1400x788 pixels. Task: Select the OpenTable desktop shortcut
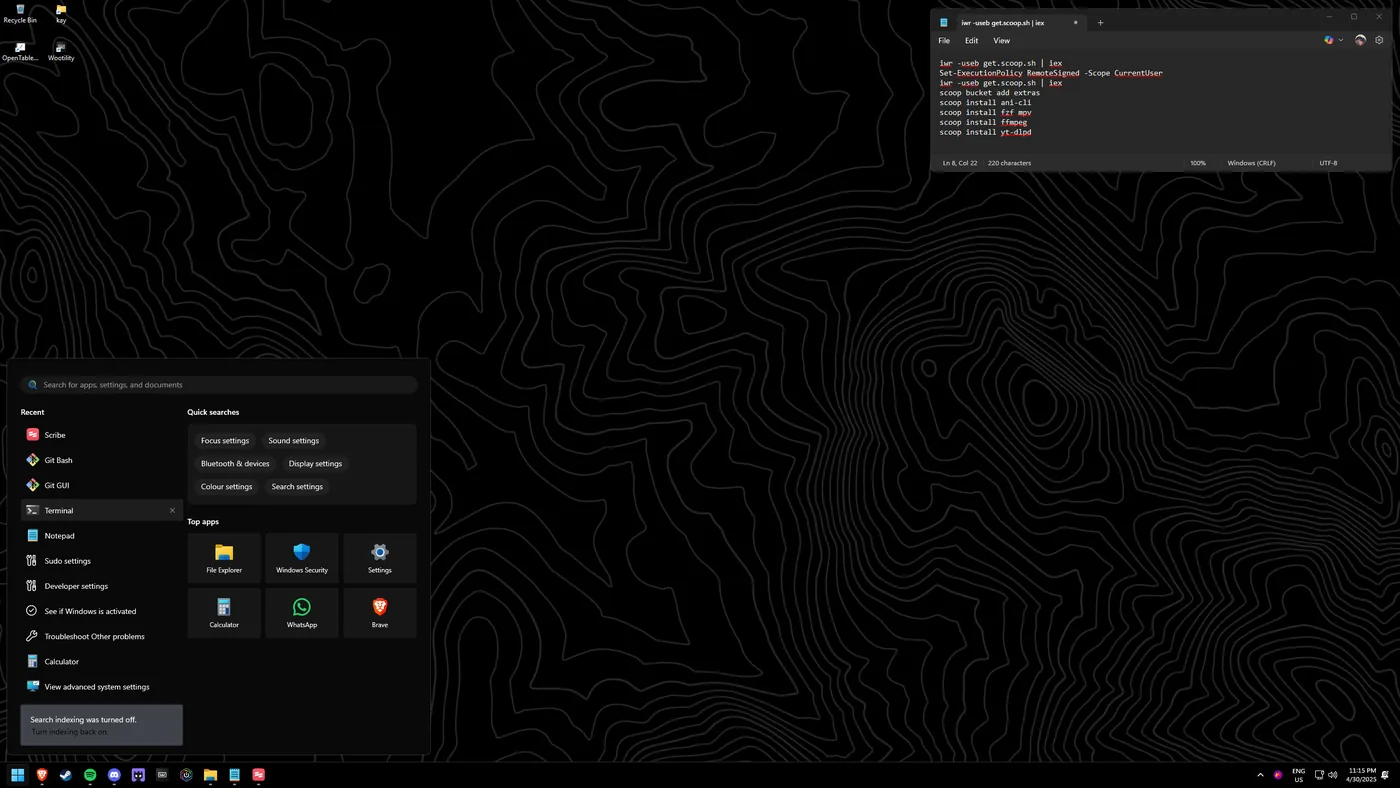(20, 51)
